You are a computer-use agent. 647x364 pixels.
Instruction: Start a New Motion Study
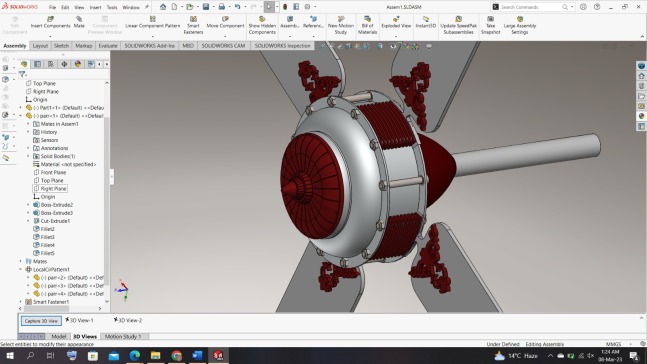tap(340, 25)
